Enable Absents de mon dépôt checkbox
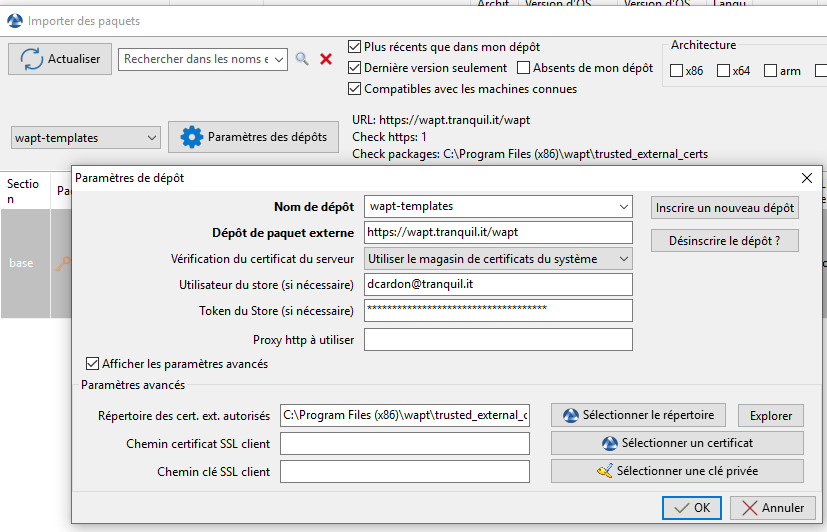This screenshot has height=532, width=827. pos(524,68)
